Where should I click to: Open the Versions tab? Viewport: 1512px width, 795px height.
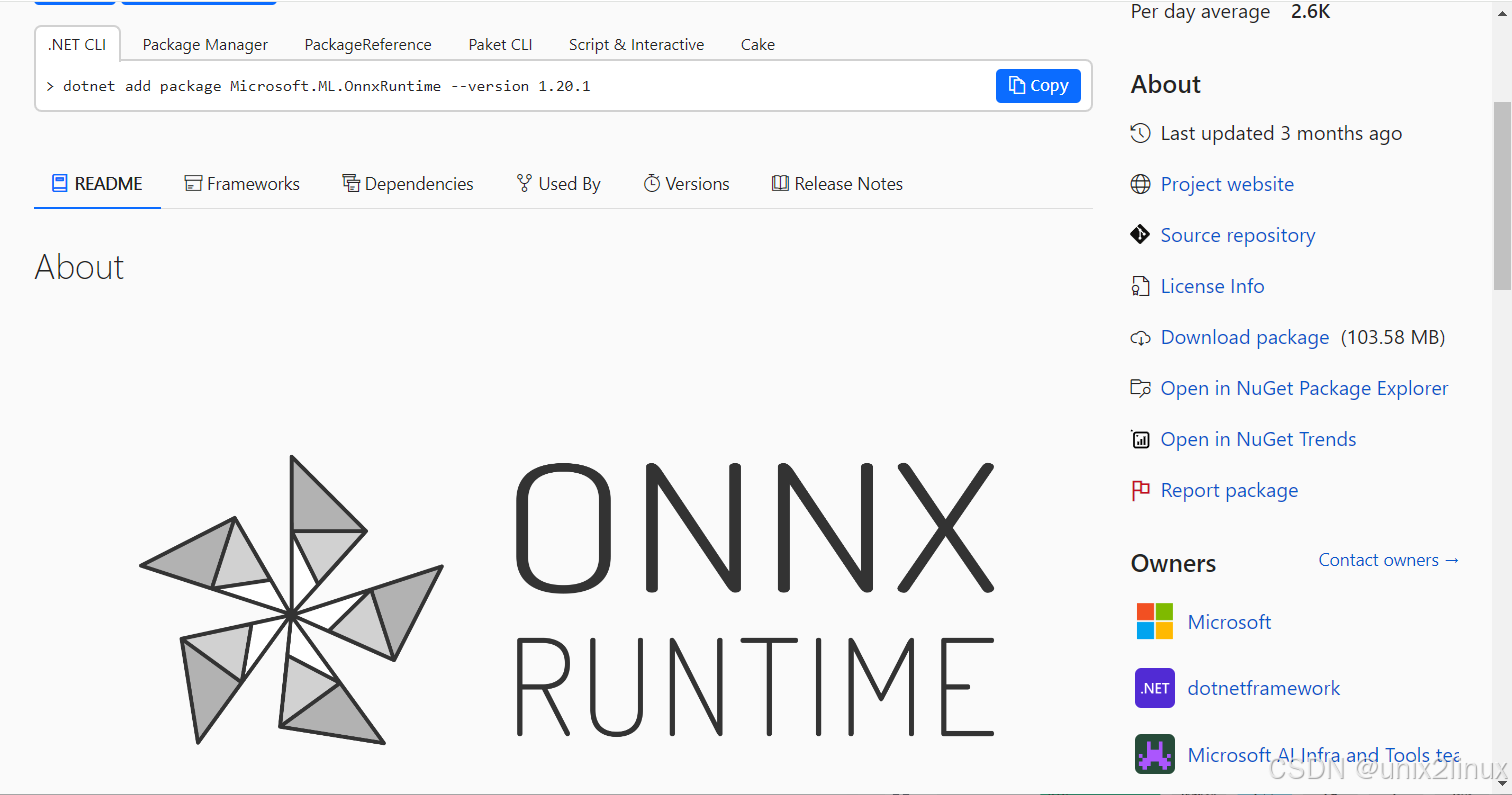click(686, 184)
